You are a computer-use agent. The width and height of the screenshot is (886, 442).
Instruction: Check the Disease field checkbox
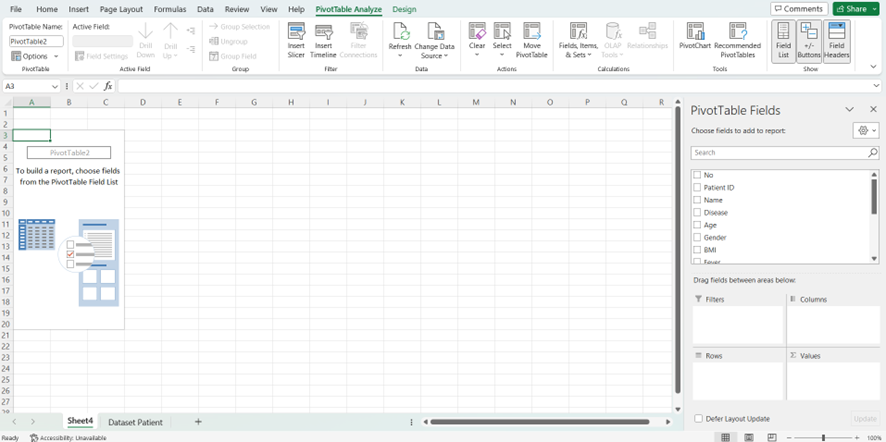tap(697, 213)
